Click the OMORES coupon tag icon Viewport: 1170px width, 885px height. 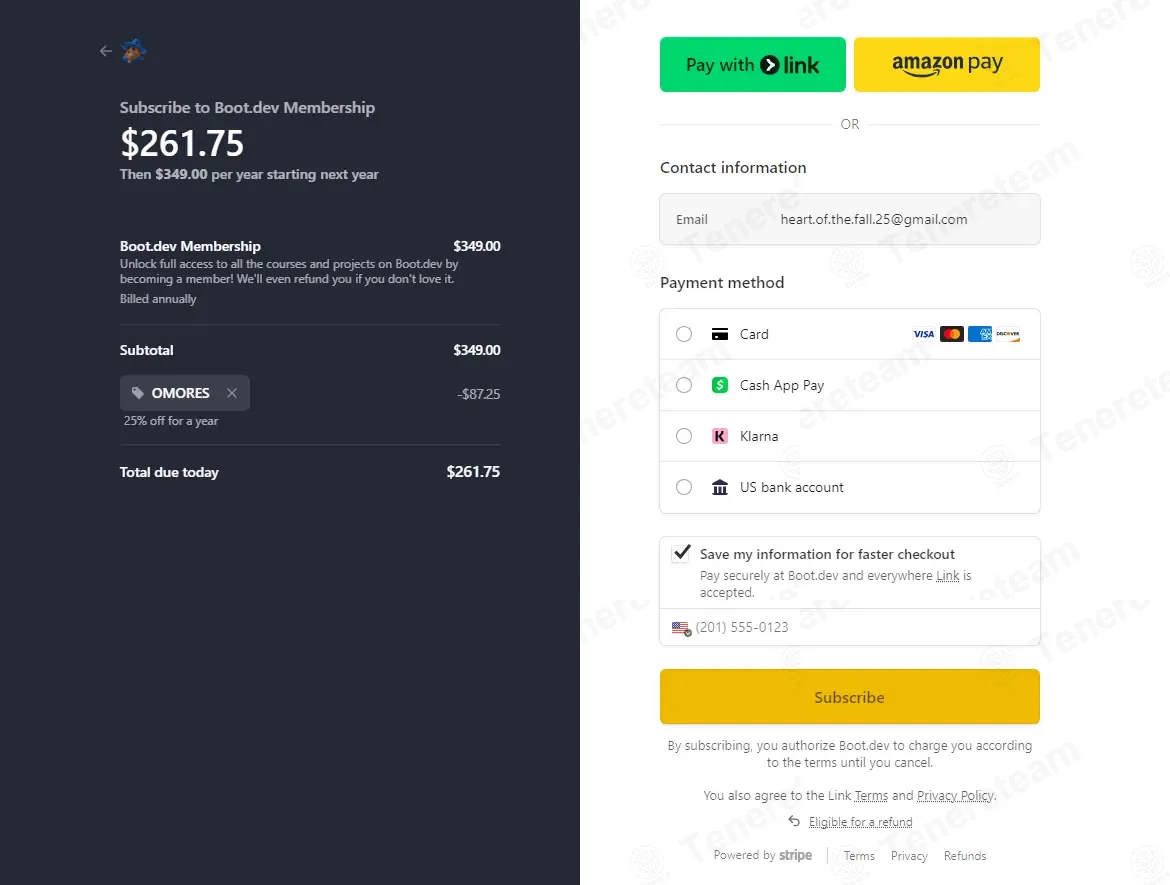pos(137,393)
